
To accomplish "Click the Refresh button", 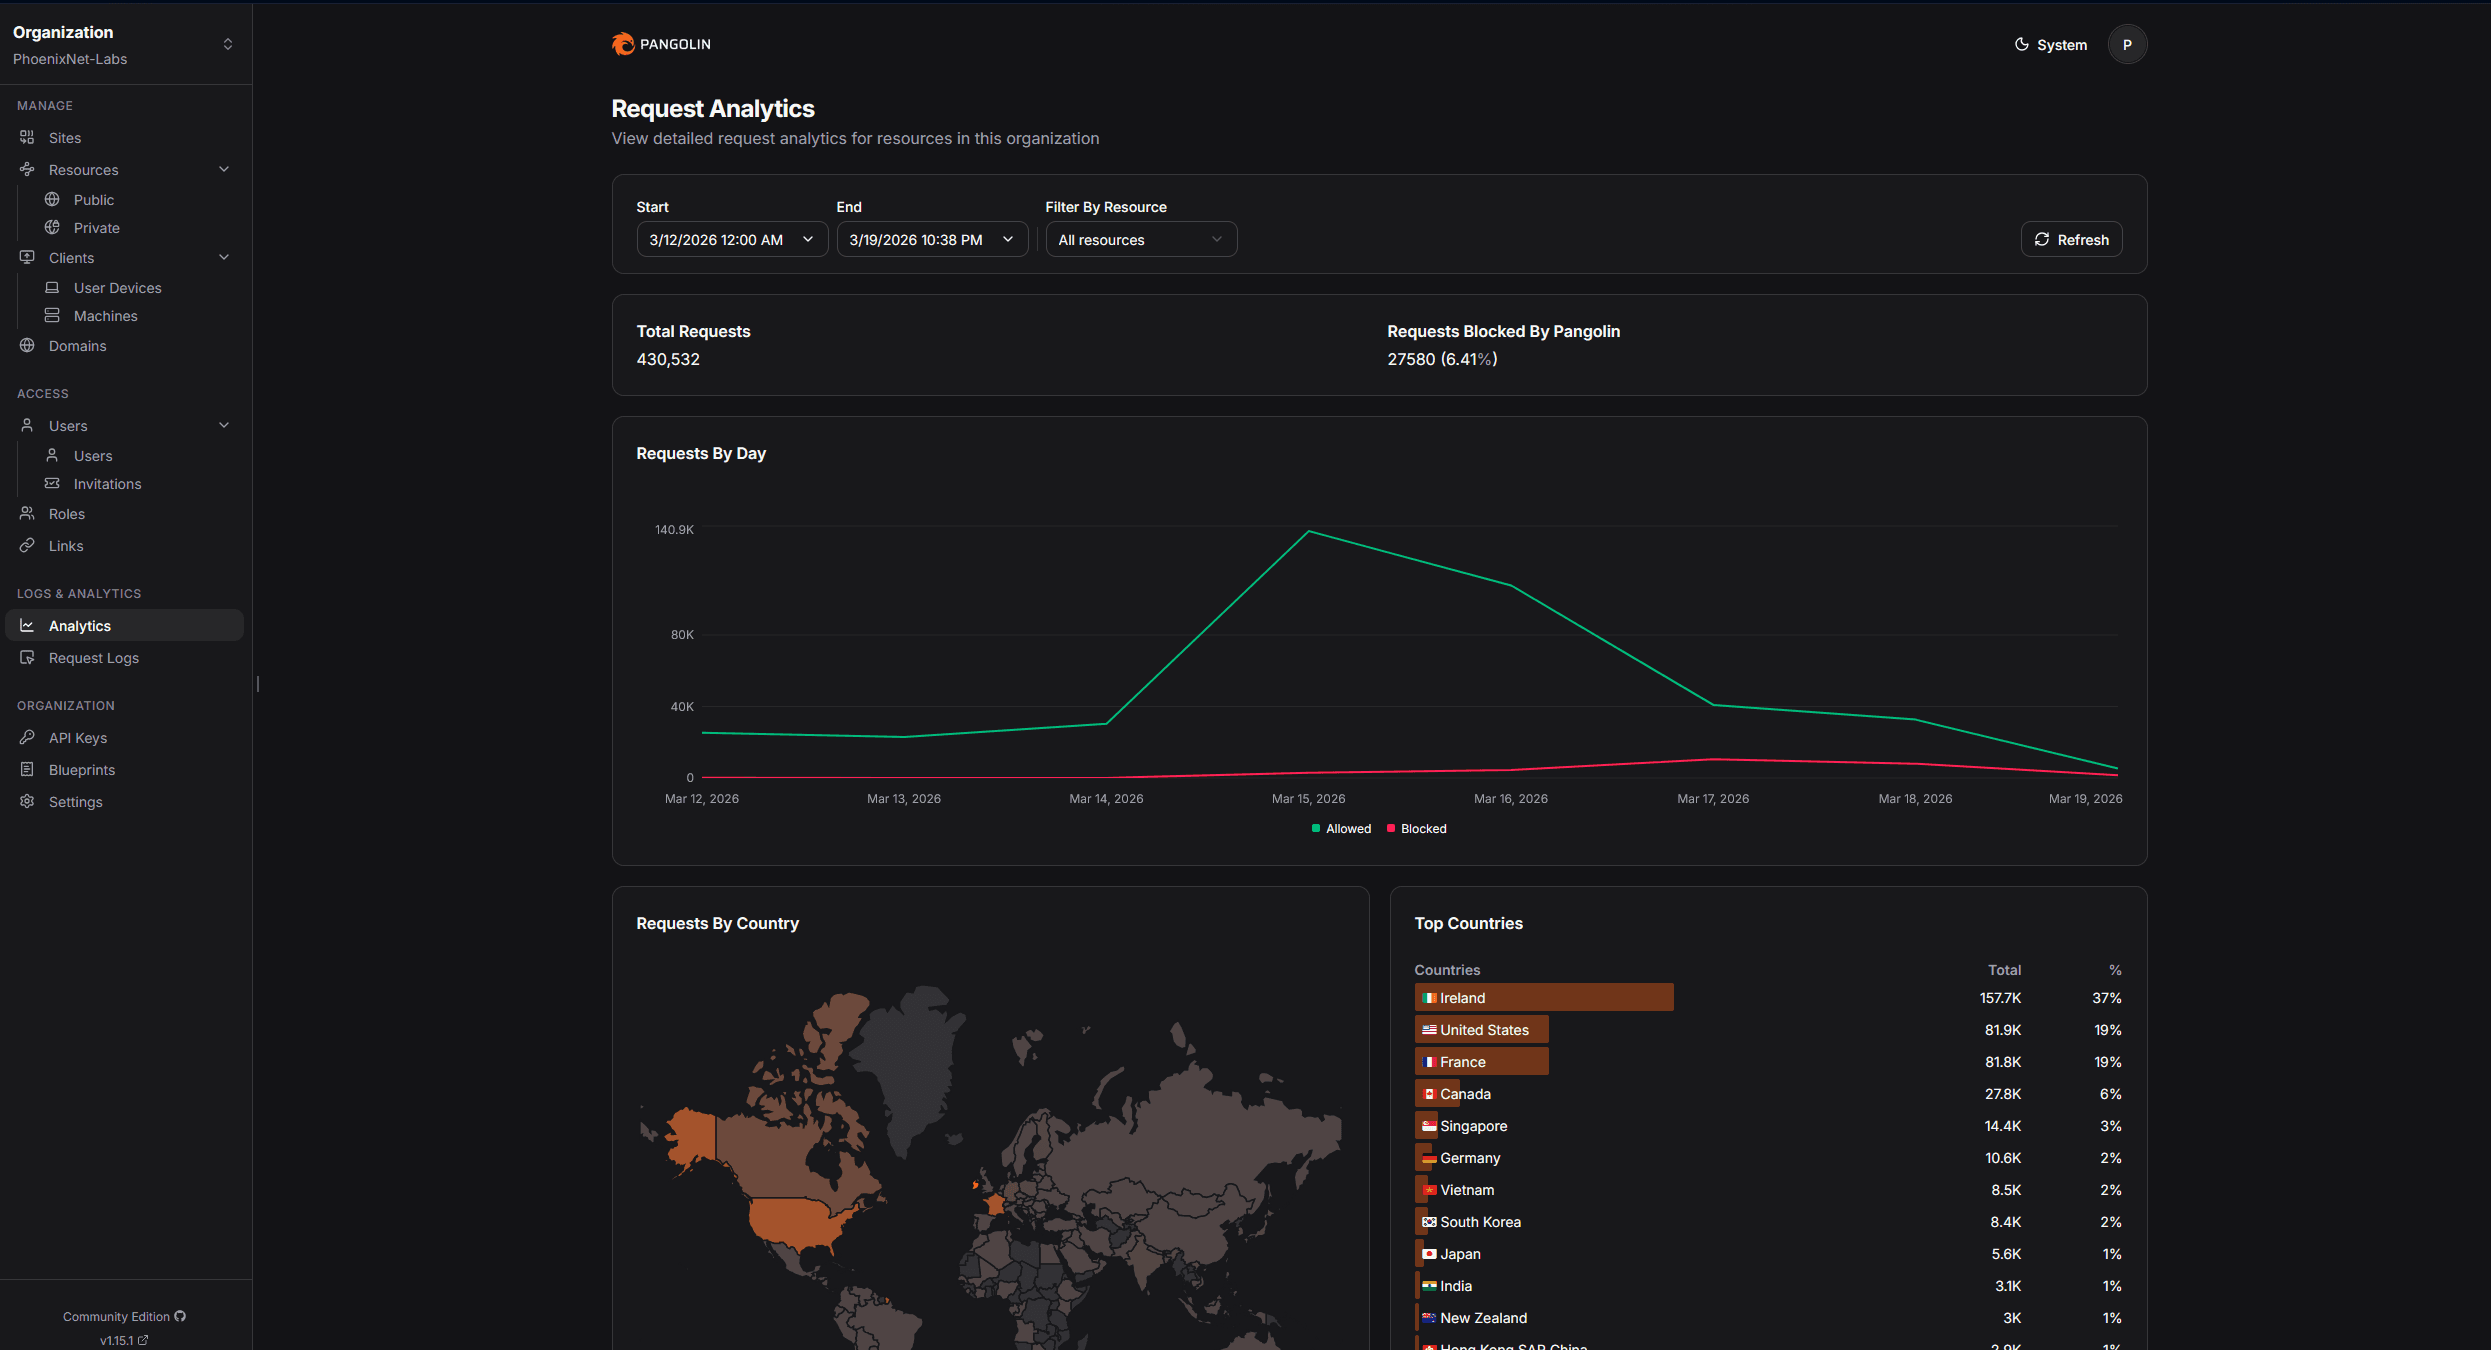I will pyautogui.click(x=2071, y=240).
